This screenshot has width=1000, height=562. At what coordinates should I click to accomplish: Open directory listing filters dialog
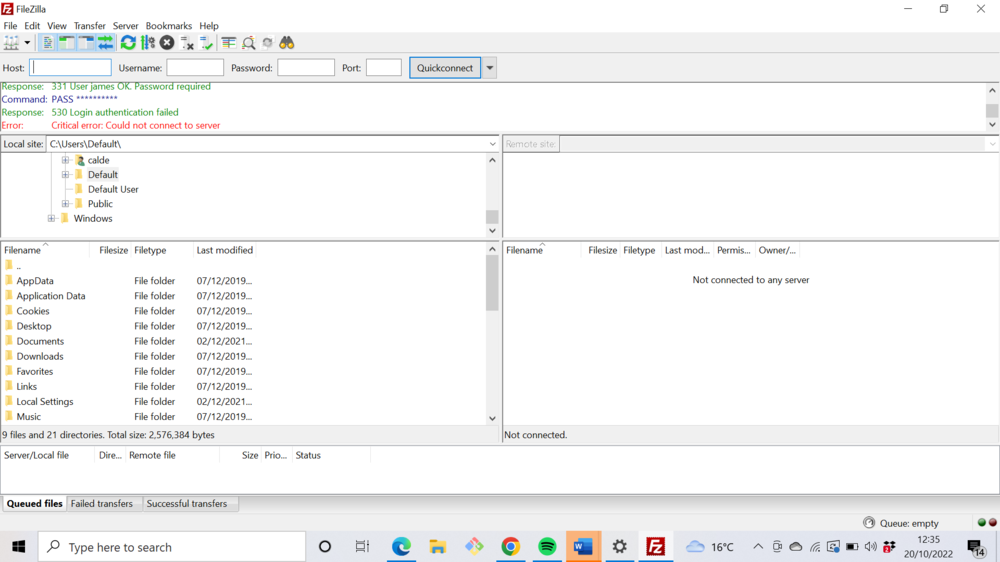tap(229, 43)
